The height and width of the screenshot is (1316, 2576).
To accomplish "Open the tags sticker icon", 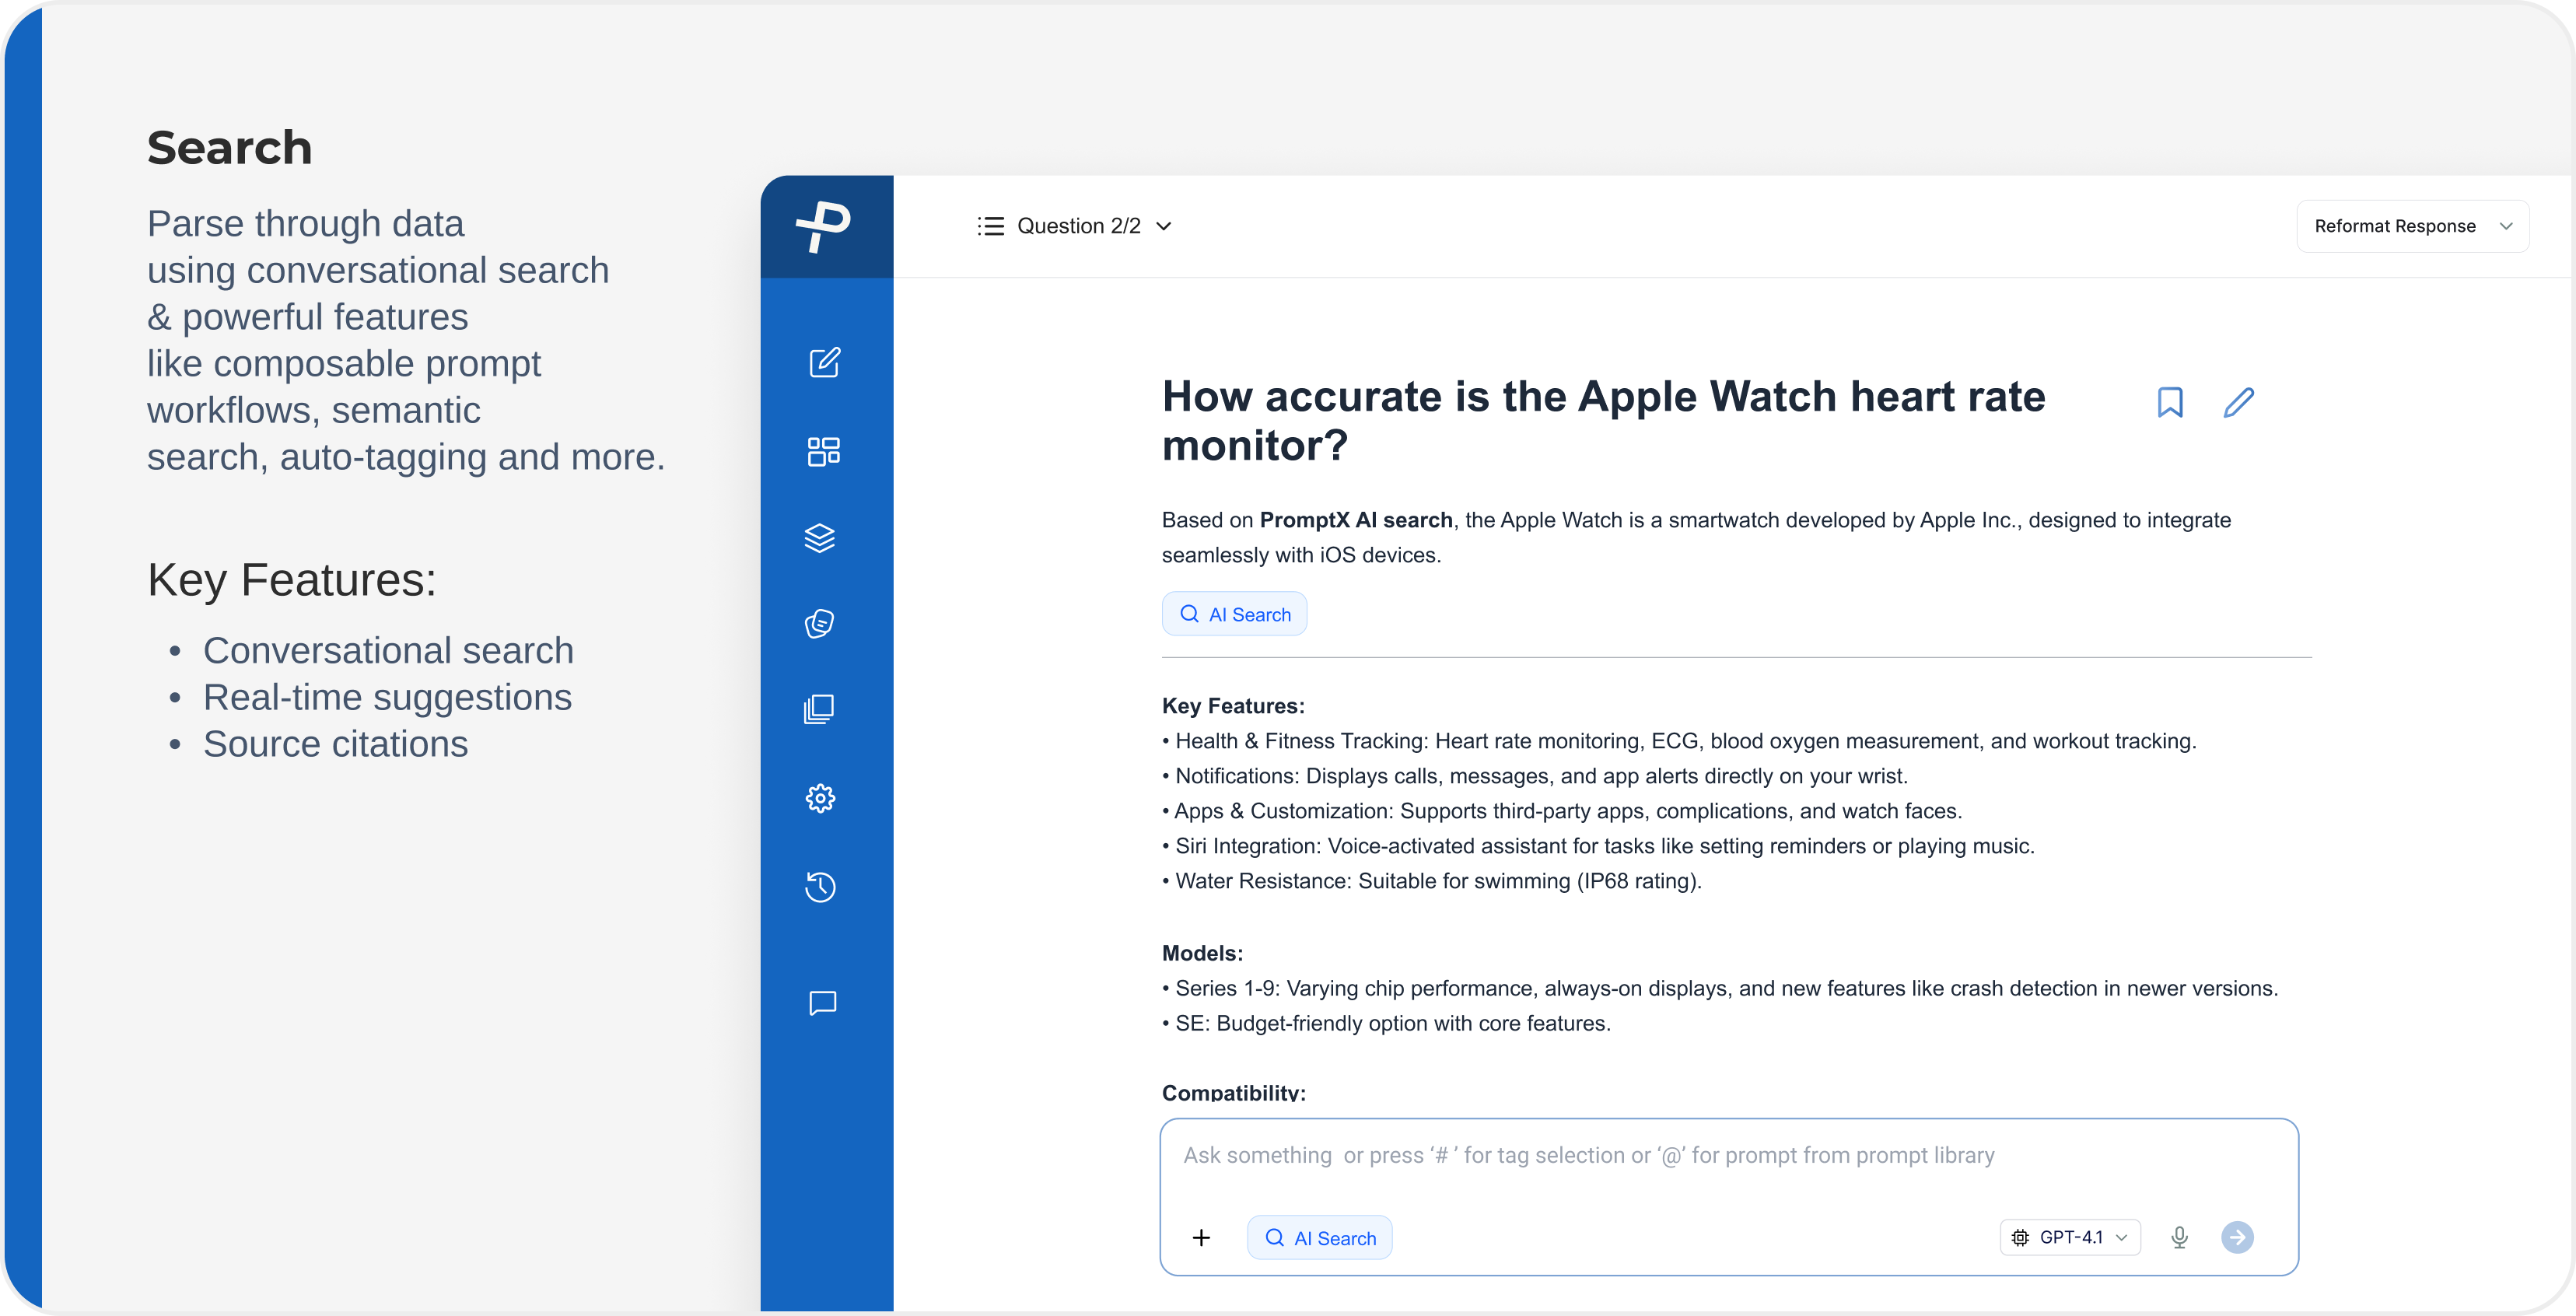I will (x=820, y=624).
